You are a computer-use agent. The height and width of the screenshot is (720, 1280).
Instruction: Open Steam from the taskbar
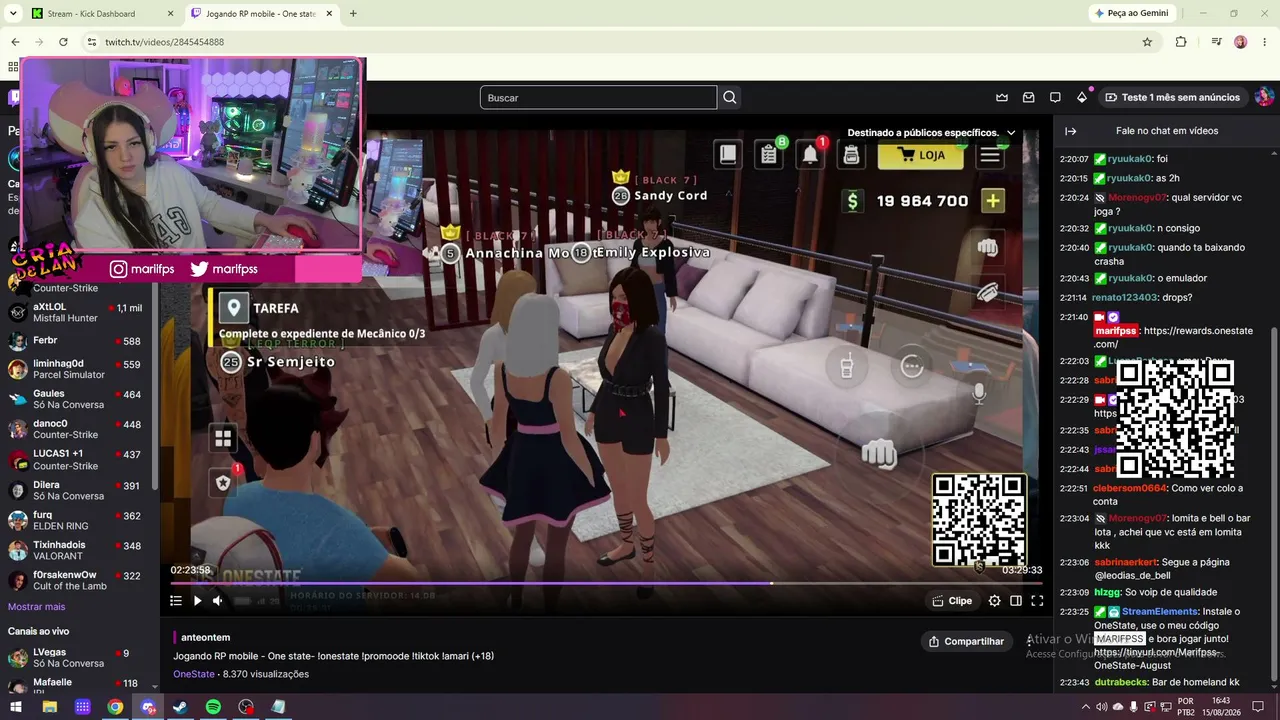pyautogui.click(x=181, y=707)
